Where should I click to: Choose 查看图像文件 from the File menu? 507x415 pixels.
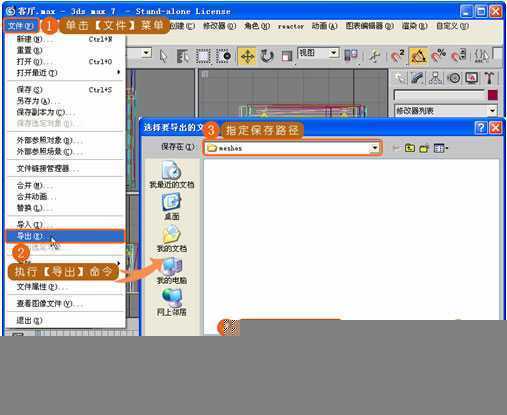tap(66, 303)
